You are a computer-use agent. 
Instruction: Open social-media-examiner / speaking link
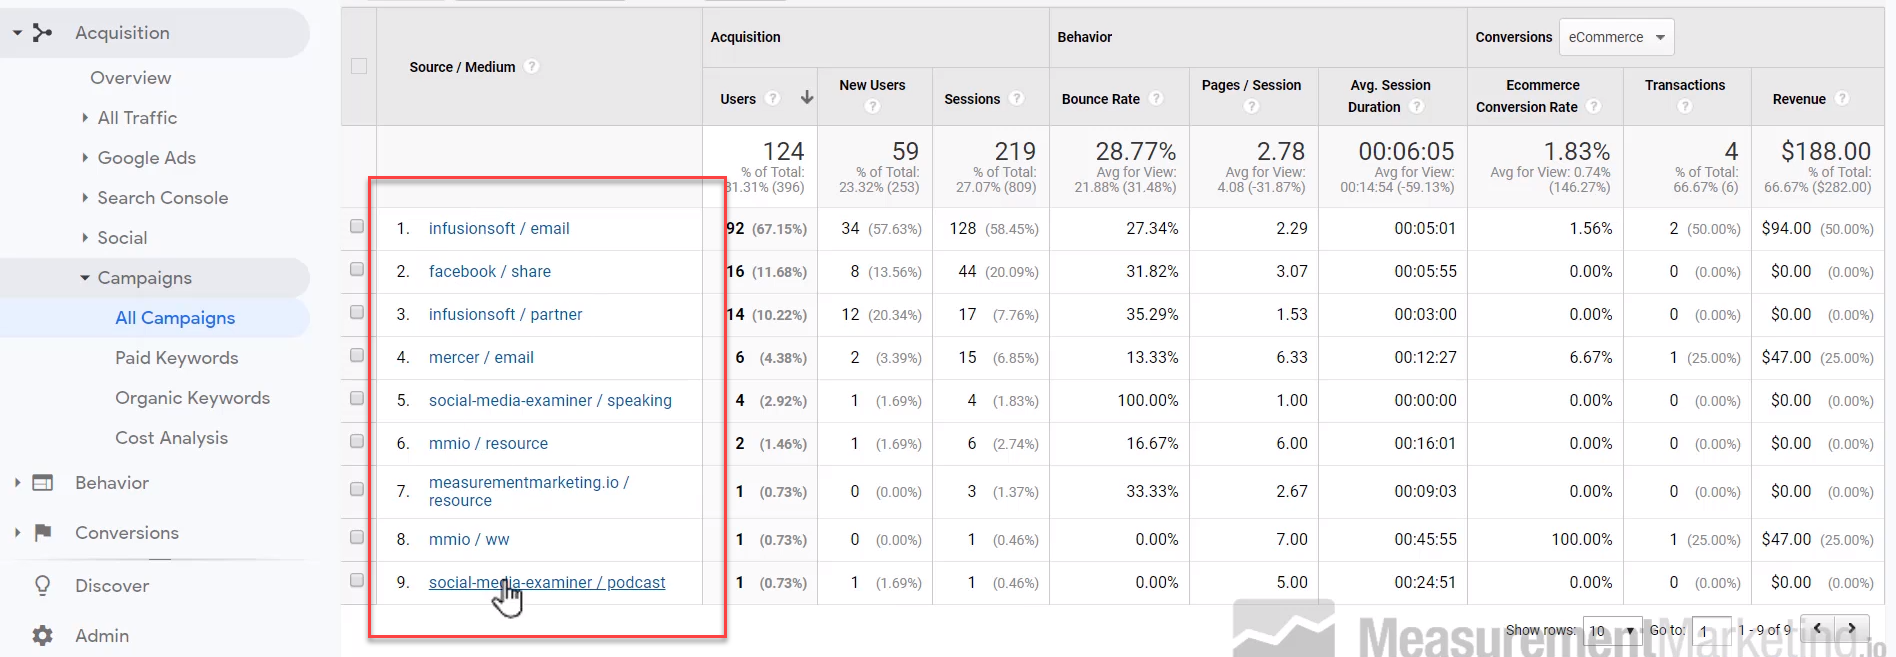point(550,400)
